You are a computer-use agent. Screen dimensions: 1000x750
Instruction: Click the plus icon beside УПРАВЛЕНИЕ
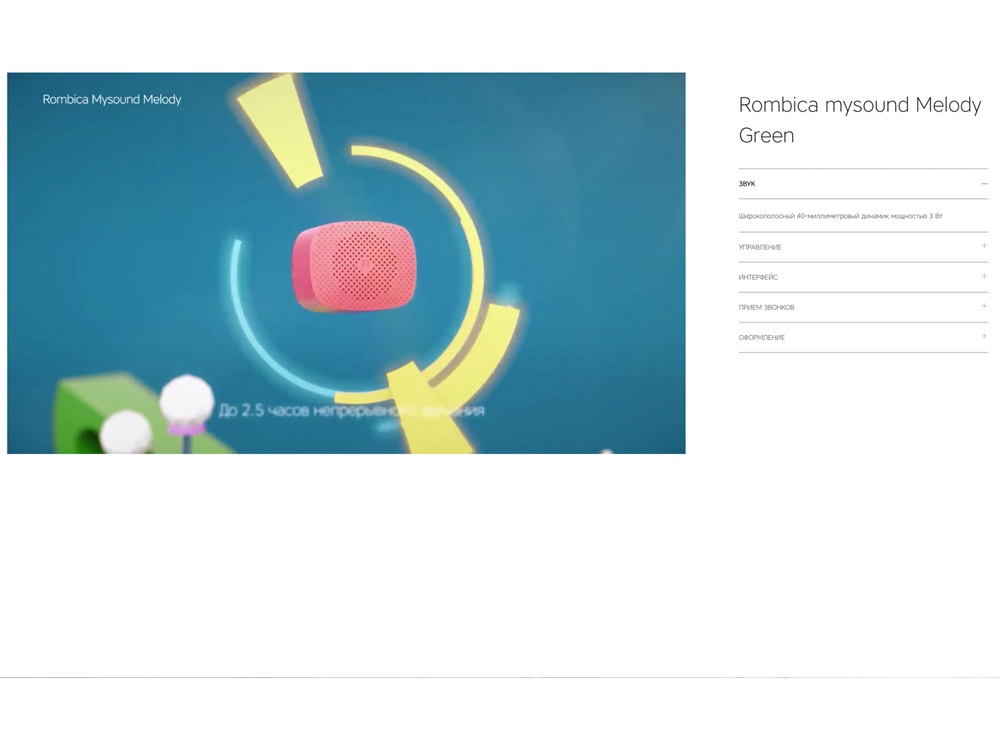tap(983, 246)
